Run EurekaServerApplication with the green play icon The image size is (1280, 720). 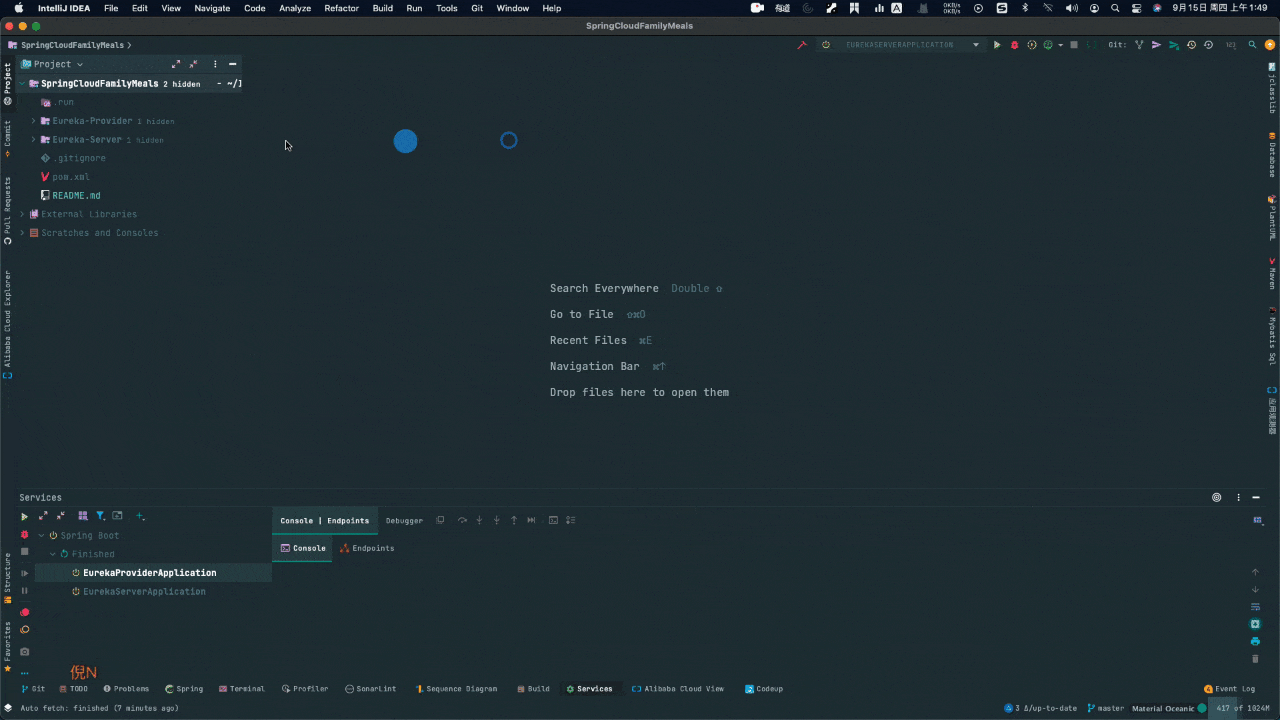tap(997, 45)
